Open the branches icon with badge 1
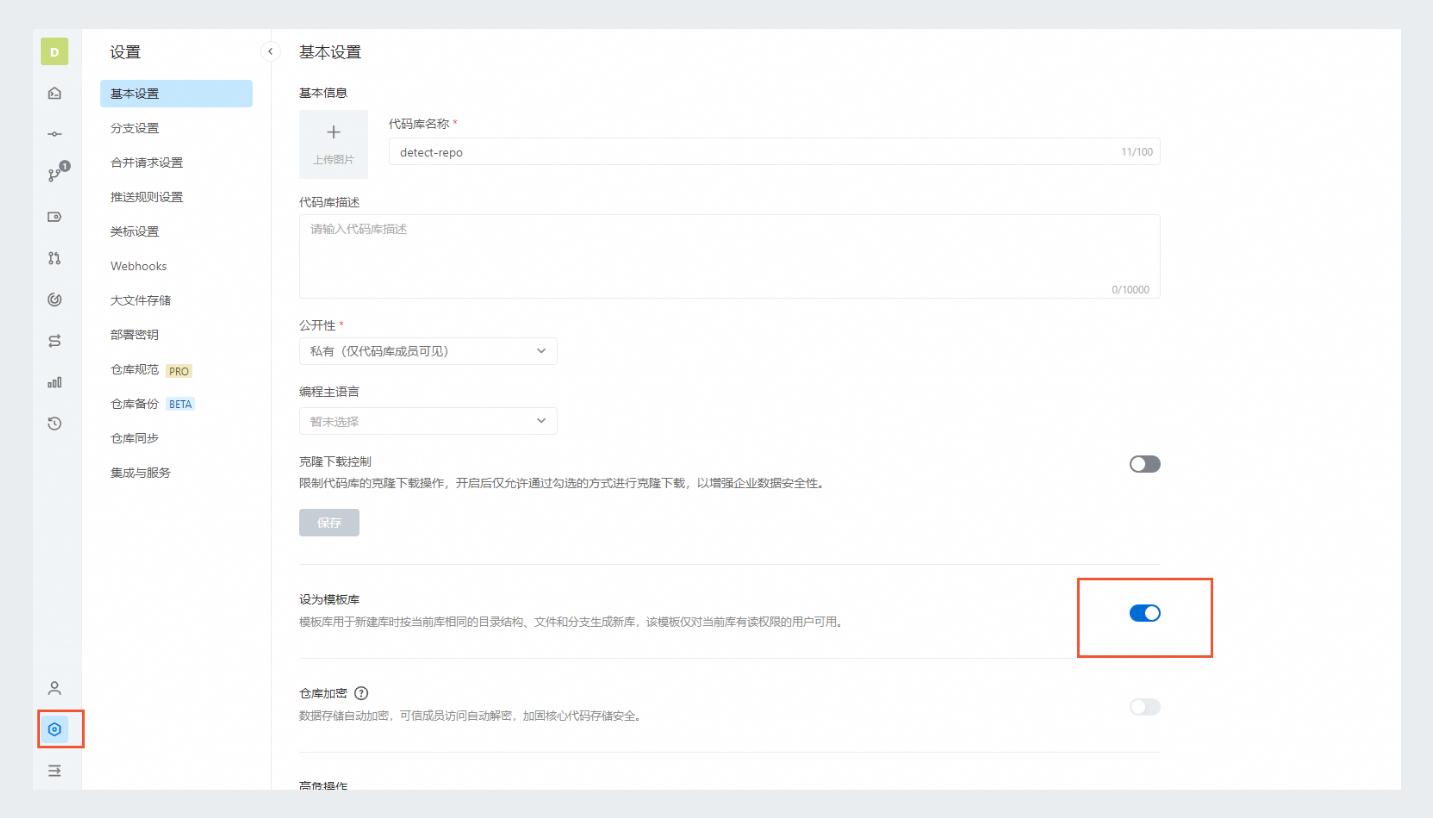This screenshot has height=818, width=1433. coord(56,174)
